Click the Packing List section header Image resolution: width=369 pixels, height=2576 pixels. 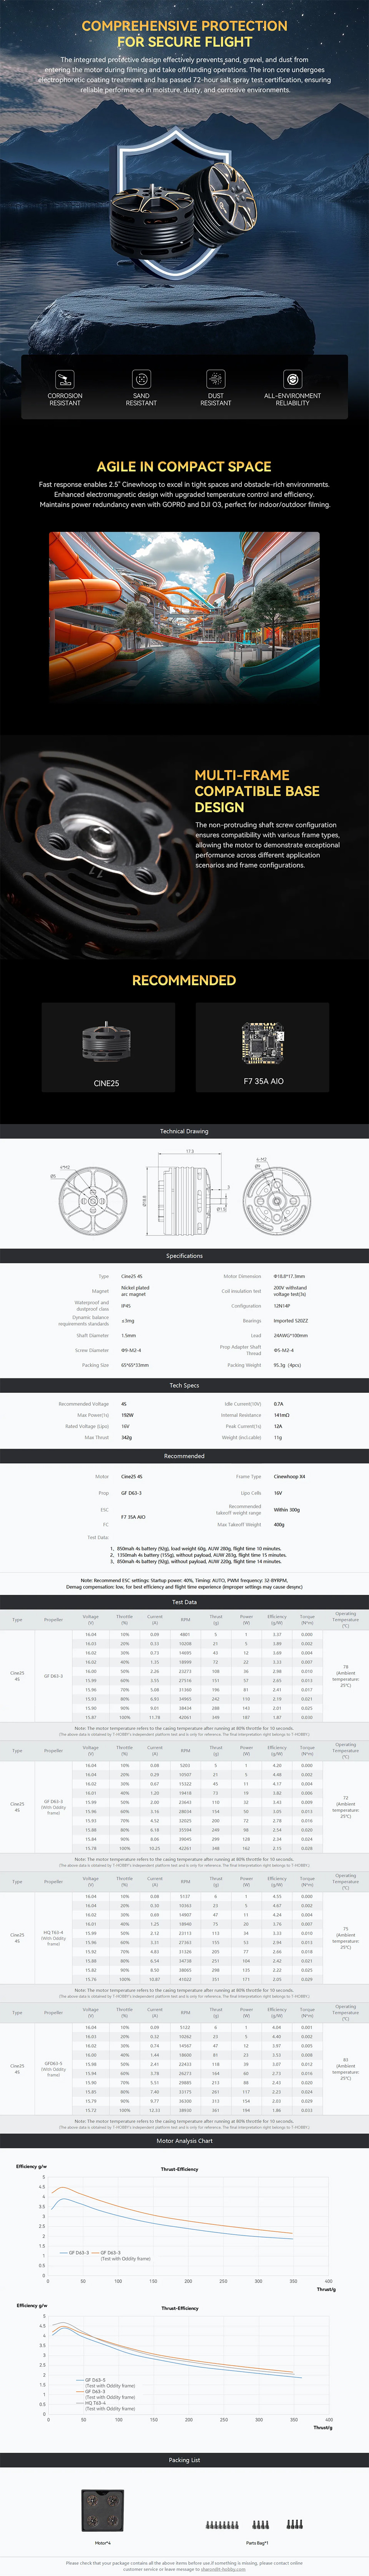pos(184,2460)
